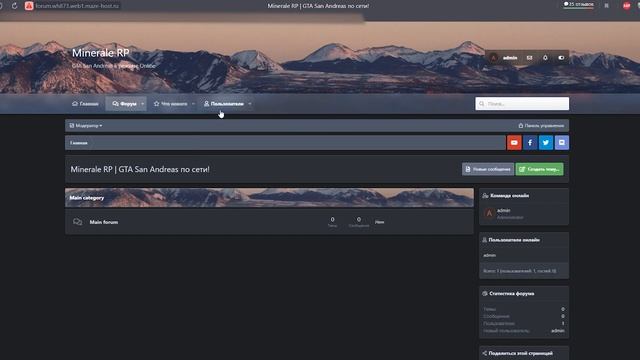640x360 pixels.
Task: Click the Статистика форума heading icon
Action: tap(485, 293)
